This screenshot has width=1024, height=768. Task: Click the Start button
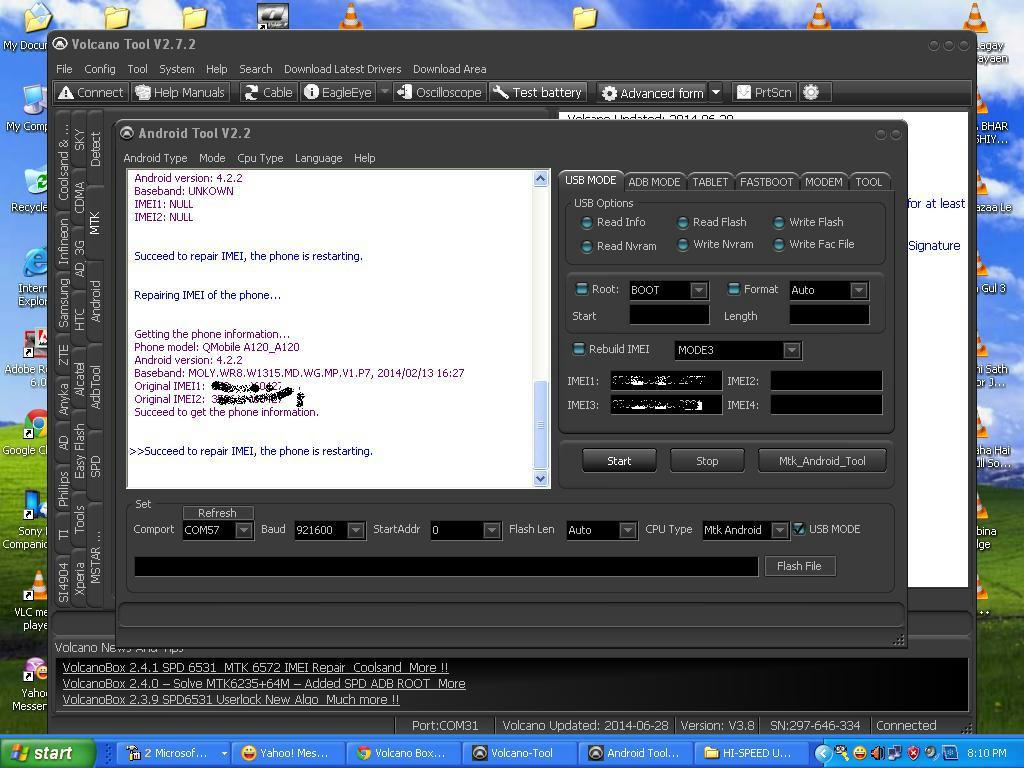(619, 461)
